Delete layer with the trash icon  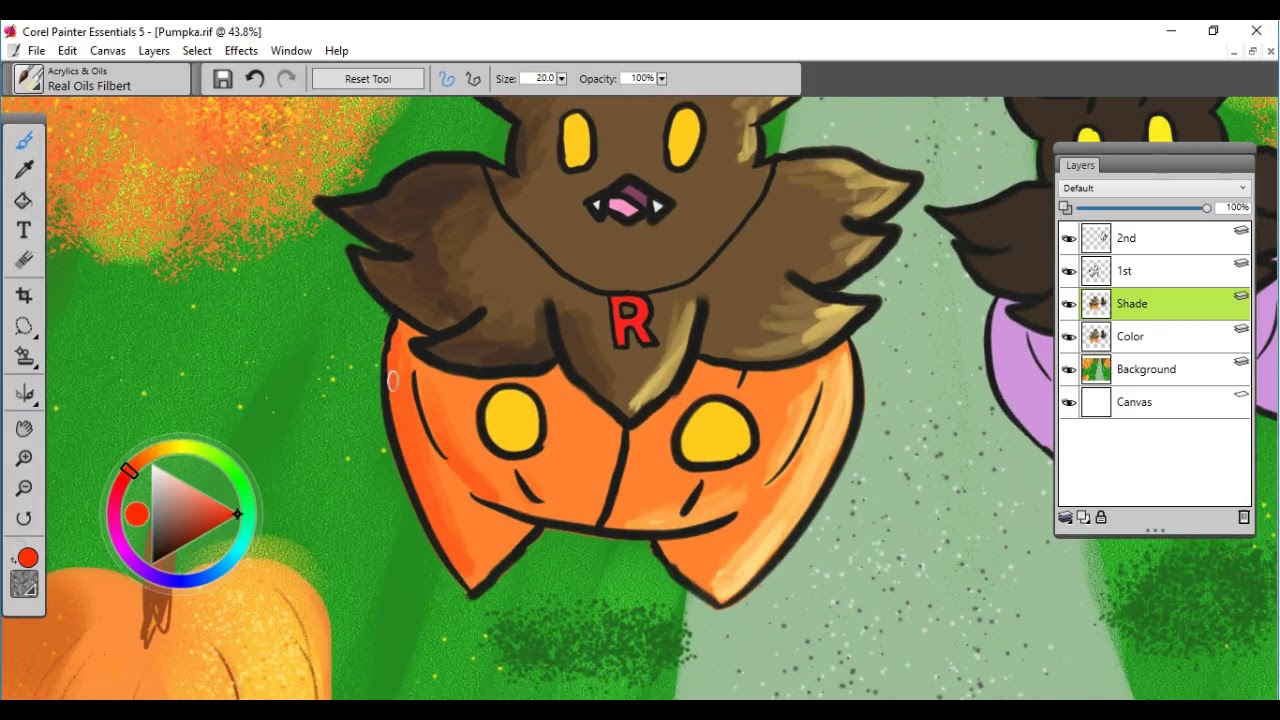click(1244, 517)
